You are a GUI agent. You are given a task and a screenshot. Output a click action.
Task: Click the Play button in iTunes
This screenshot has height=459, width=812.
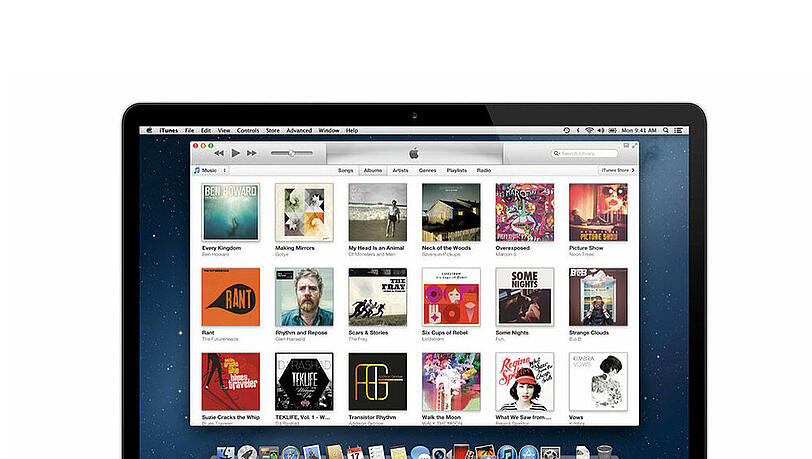click(236, 153)
